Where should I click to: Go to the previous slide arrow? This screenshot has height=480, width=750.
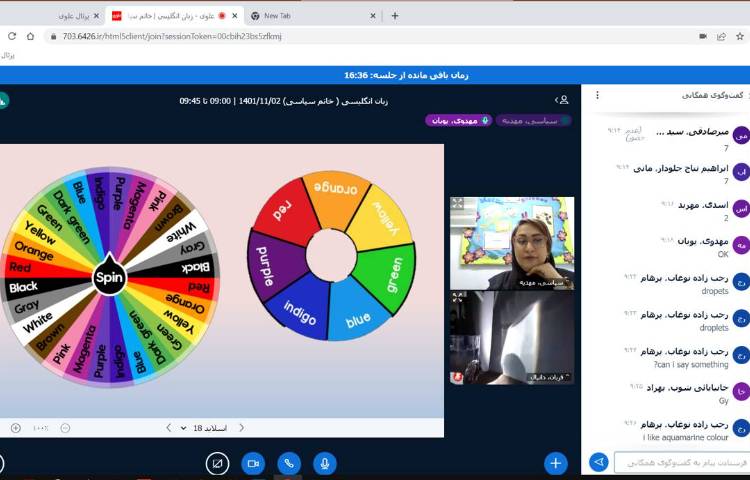[x=168, y=427]
